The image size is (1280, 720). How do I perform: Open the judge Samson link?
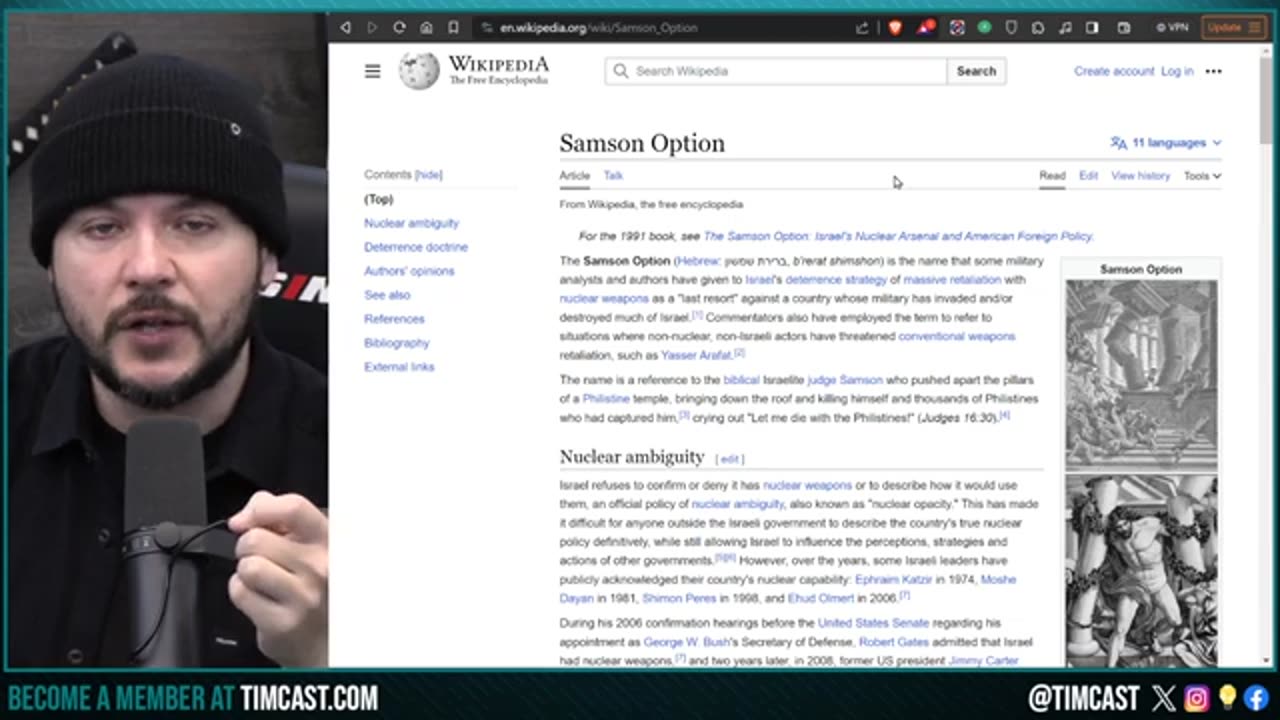(844, 380)
